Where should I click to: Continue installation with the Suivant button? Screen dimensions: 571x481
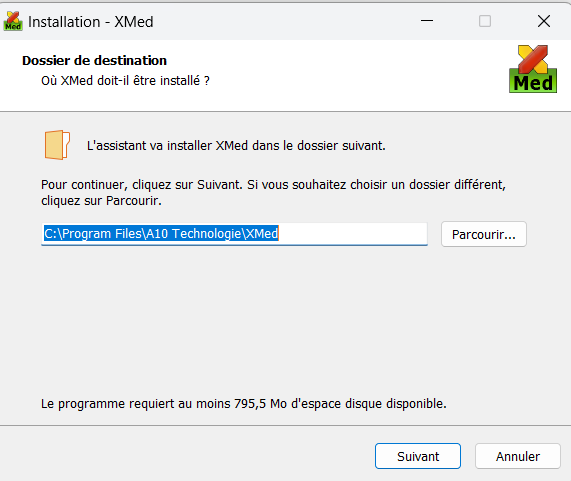click(418, 456)
